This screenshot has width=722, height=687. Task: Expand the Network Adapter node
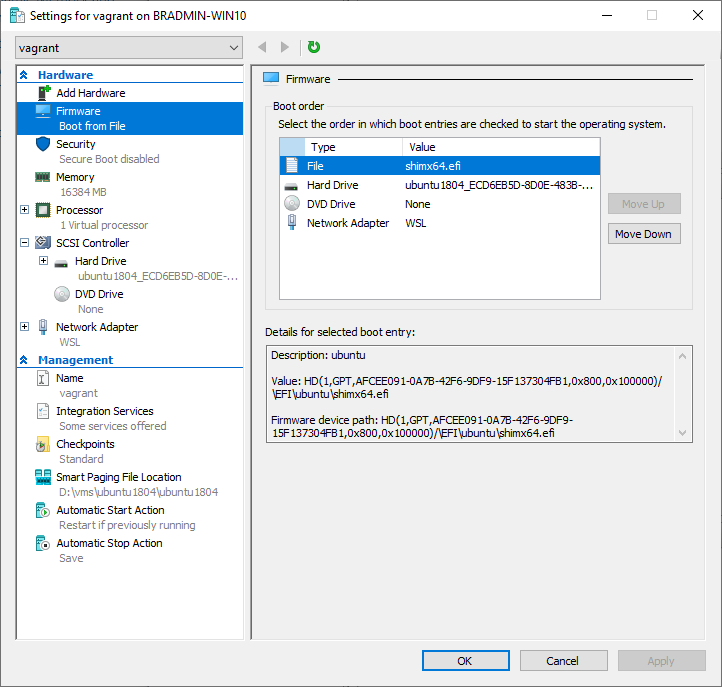[25, 327]
